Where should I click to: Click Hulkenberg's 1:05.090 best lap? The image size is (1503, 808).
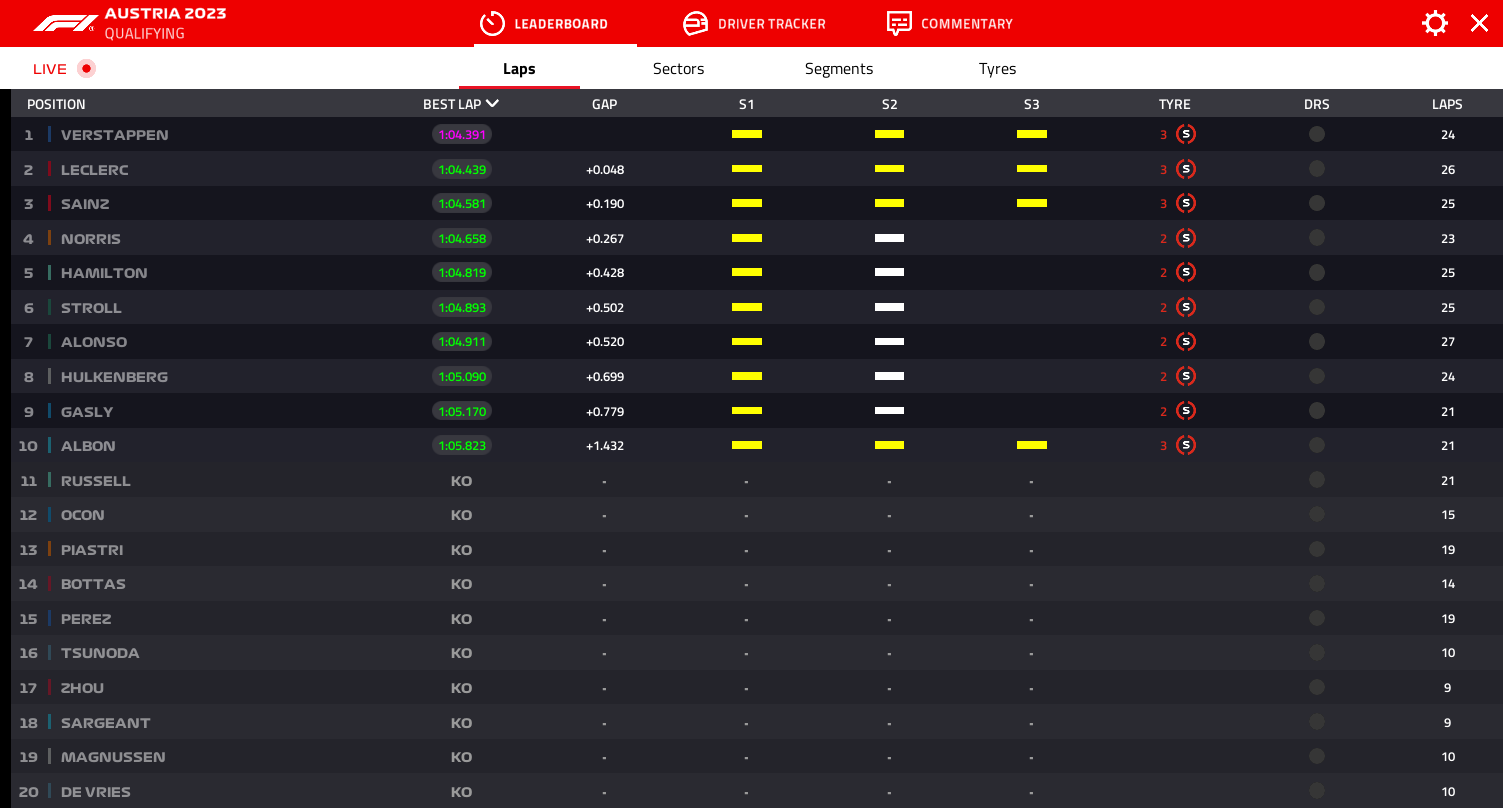pyautogui.click(x=462, y=376)
